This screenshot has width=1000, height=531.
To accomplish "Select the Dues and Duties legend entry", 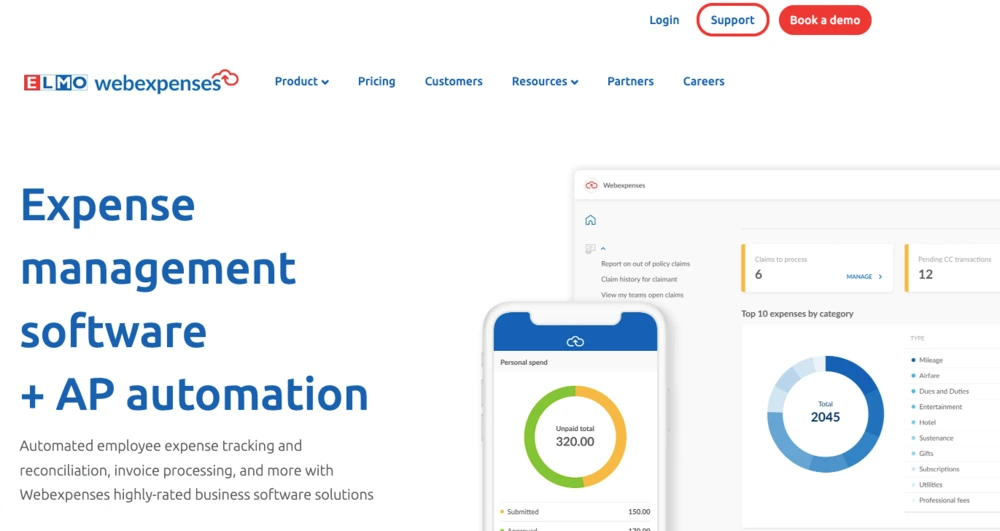I will click(940, 391).
